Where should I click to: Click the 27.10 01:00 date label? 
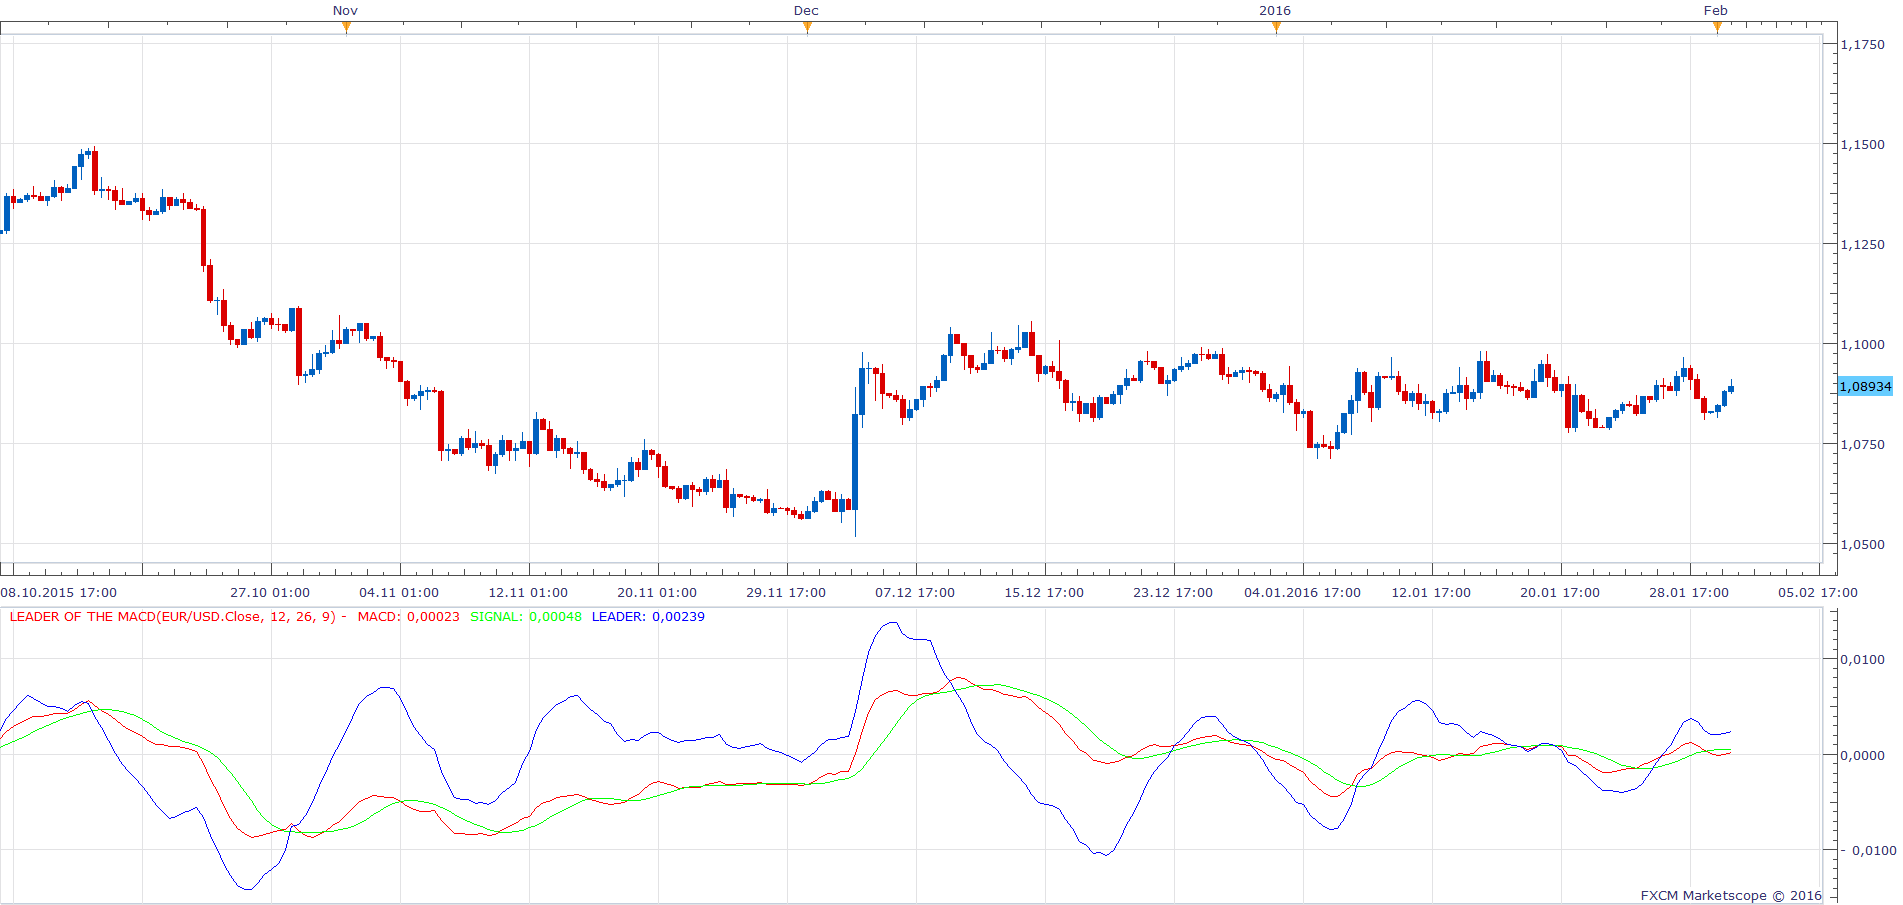tap(270, 592)
